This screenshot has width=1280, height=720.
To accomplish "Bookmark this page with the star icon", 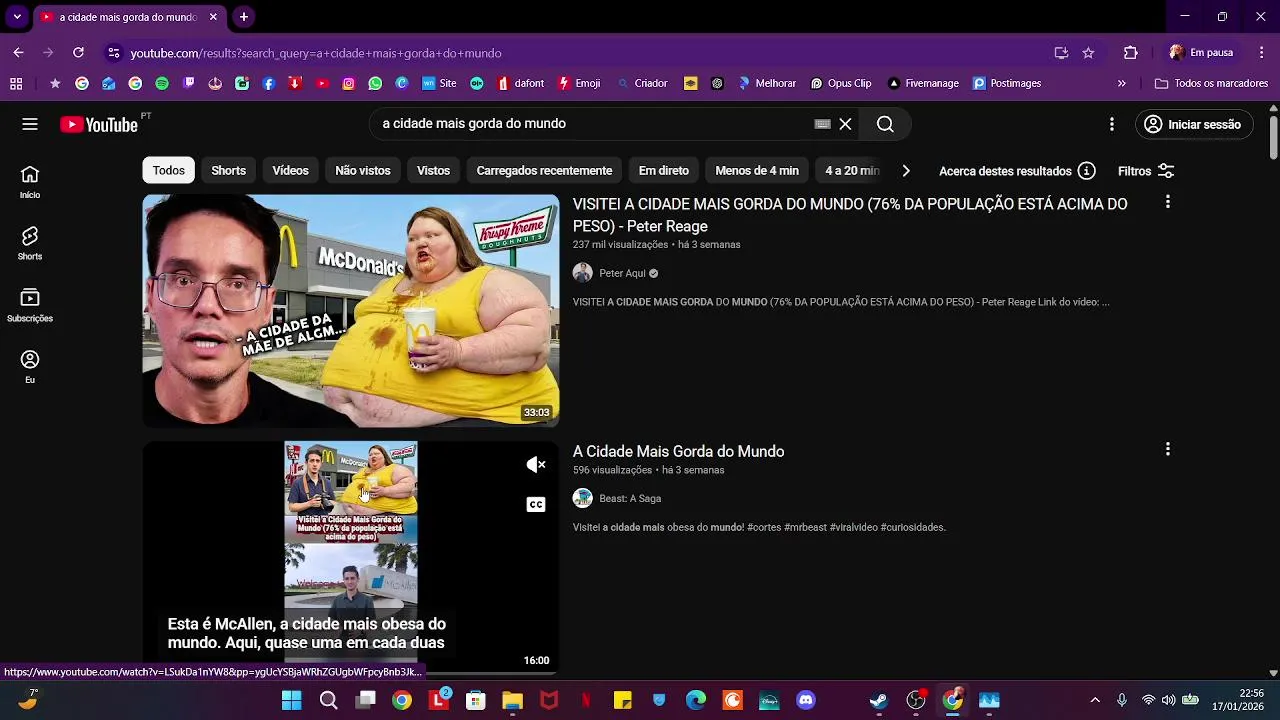I will click(1088, 53).
